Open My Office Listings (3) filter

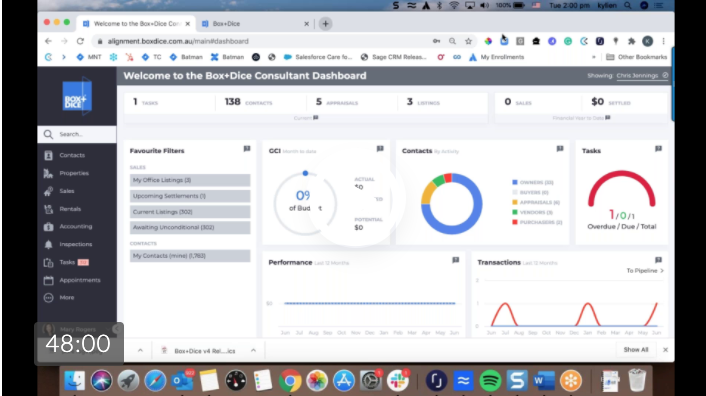190,180
